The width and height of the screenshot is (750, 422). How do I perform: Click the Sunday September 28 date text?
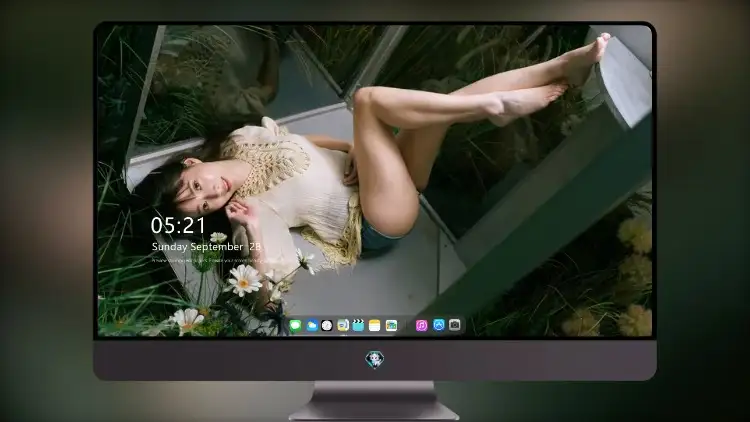click(x=207, y=247)
